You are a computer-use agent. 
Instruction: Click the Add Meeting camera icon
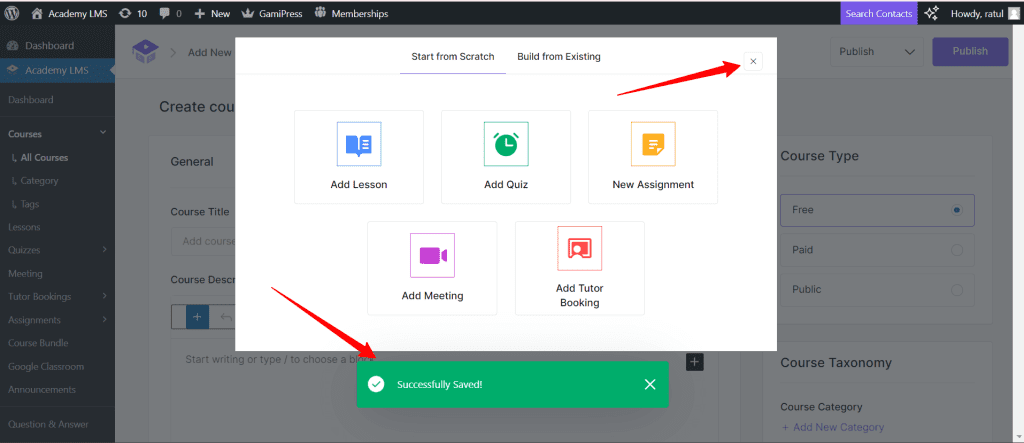coord(432,255)
